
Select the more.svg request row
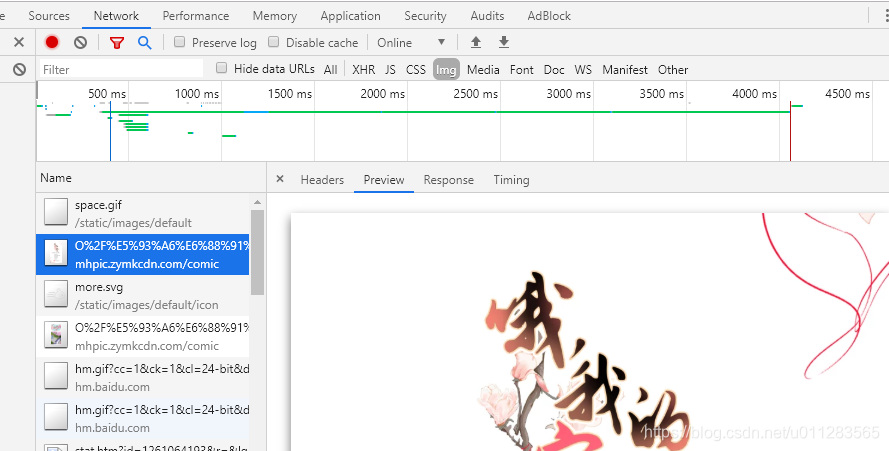pyautogui.click(x=142, y=296)
